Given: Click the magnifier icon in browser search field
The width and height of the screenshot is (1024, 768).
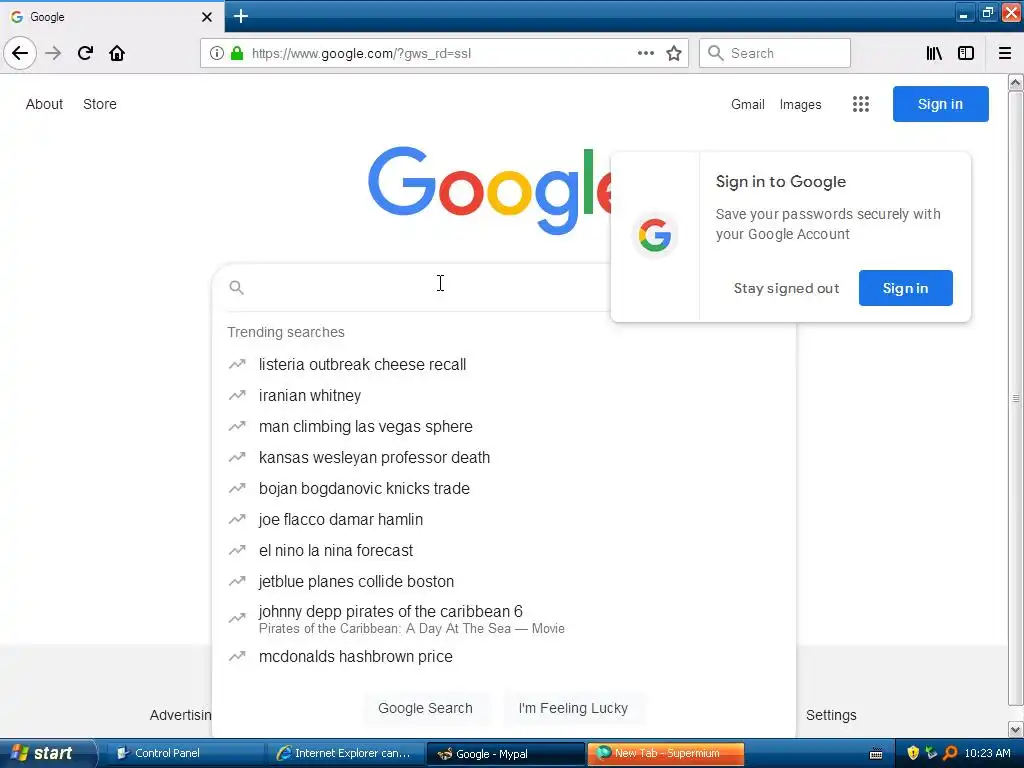Looking at the screenshot, I should coord(716,53).
